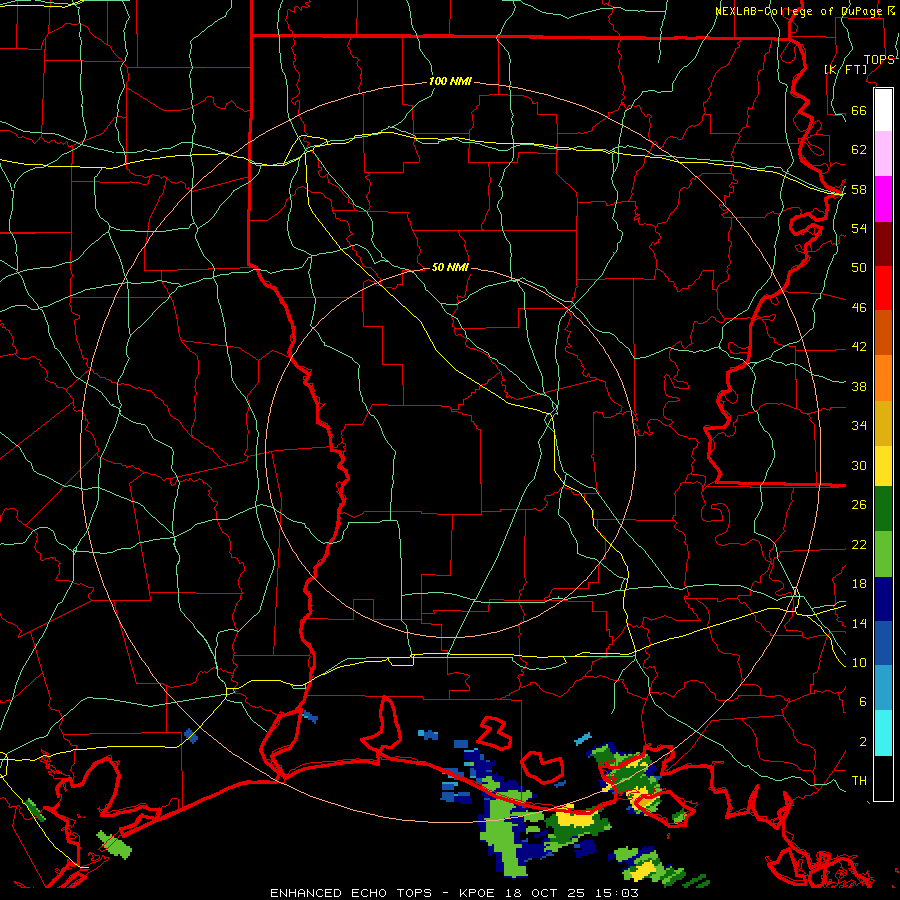Image resolution: width=900 pixels, height=900 pixels.
Task: Click the black TH legend swatch
Action: tap(883, 778)
